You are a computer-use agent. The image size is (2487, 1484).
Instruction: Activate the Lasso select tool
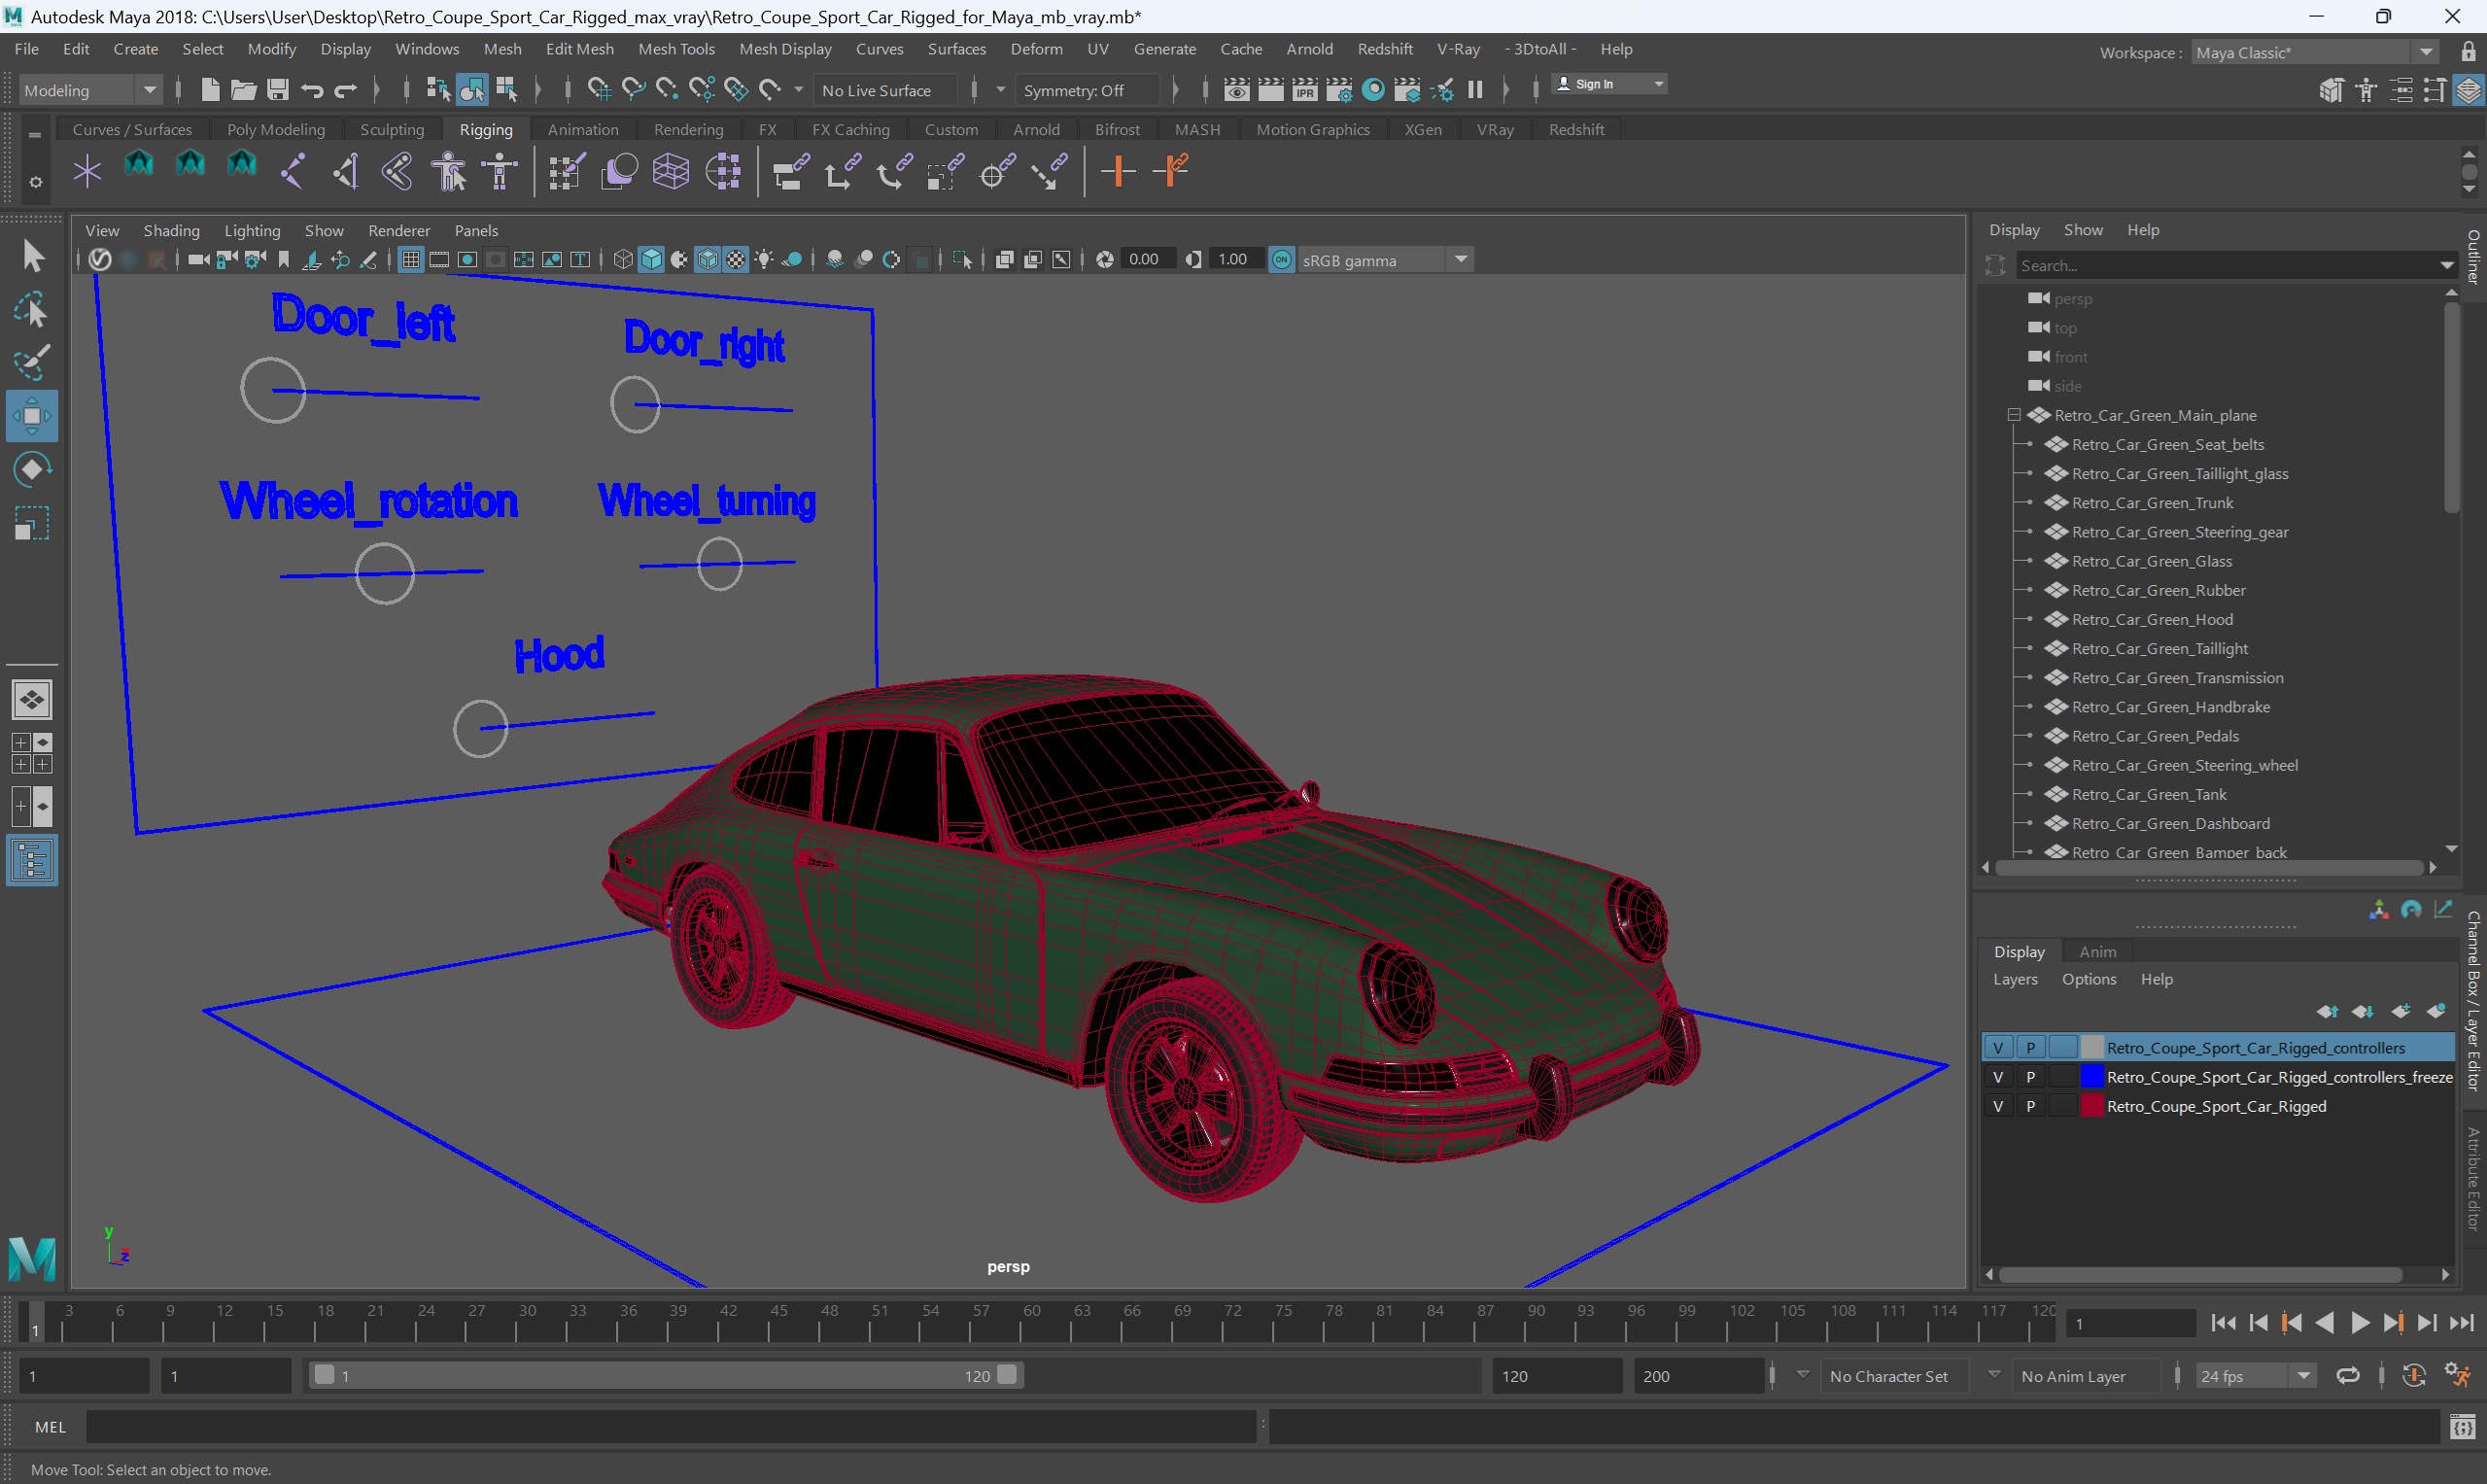click(32, 311)
